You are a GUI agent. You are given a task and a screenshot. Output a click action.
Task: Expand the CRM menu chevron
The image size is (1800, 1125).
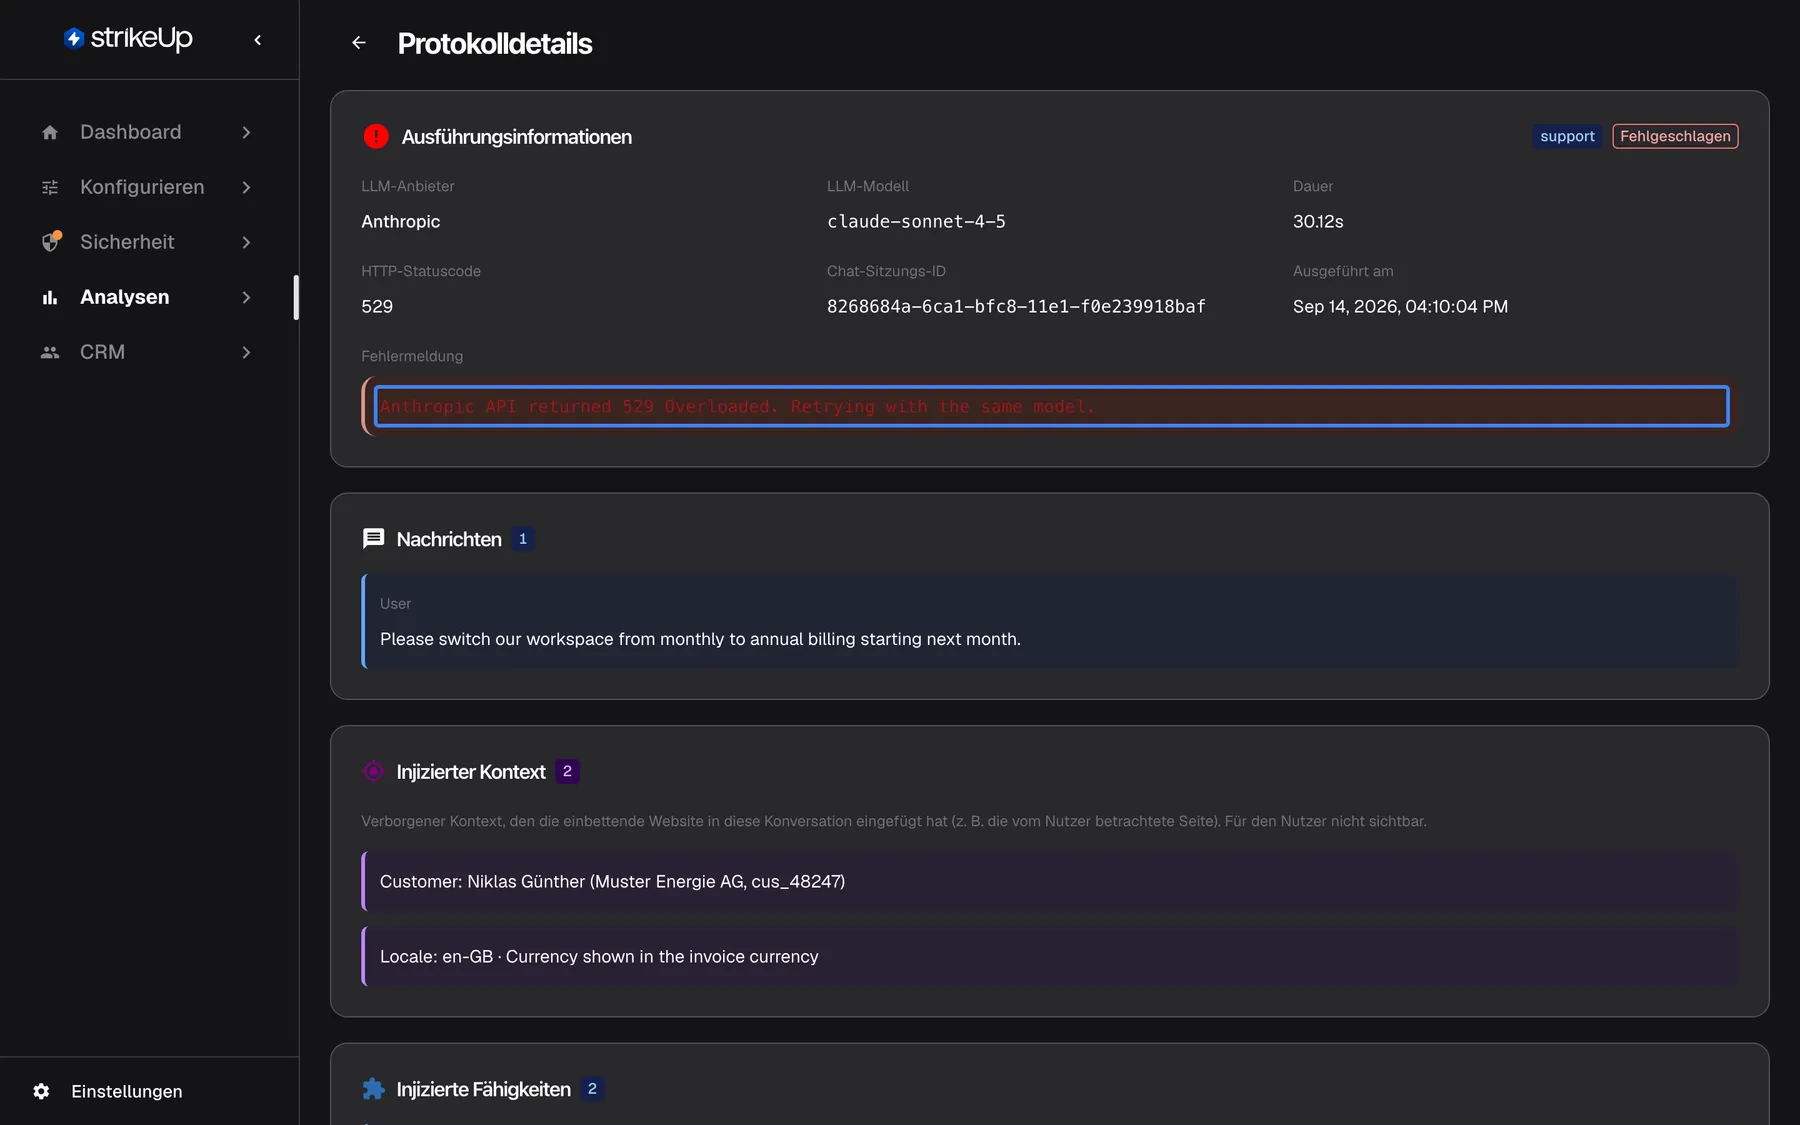[x=246, y=352]
